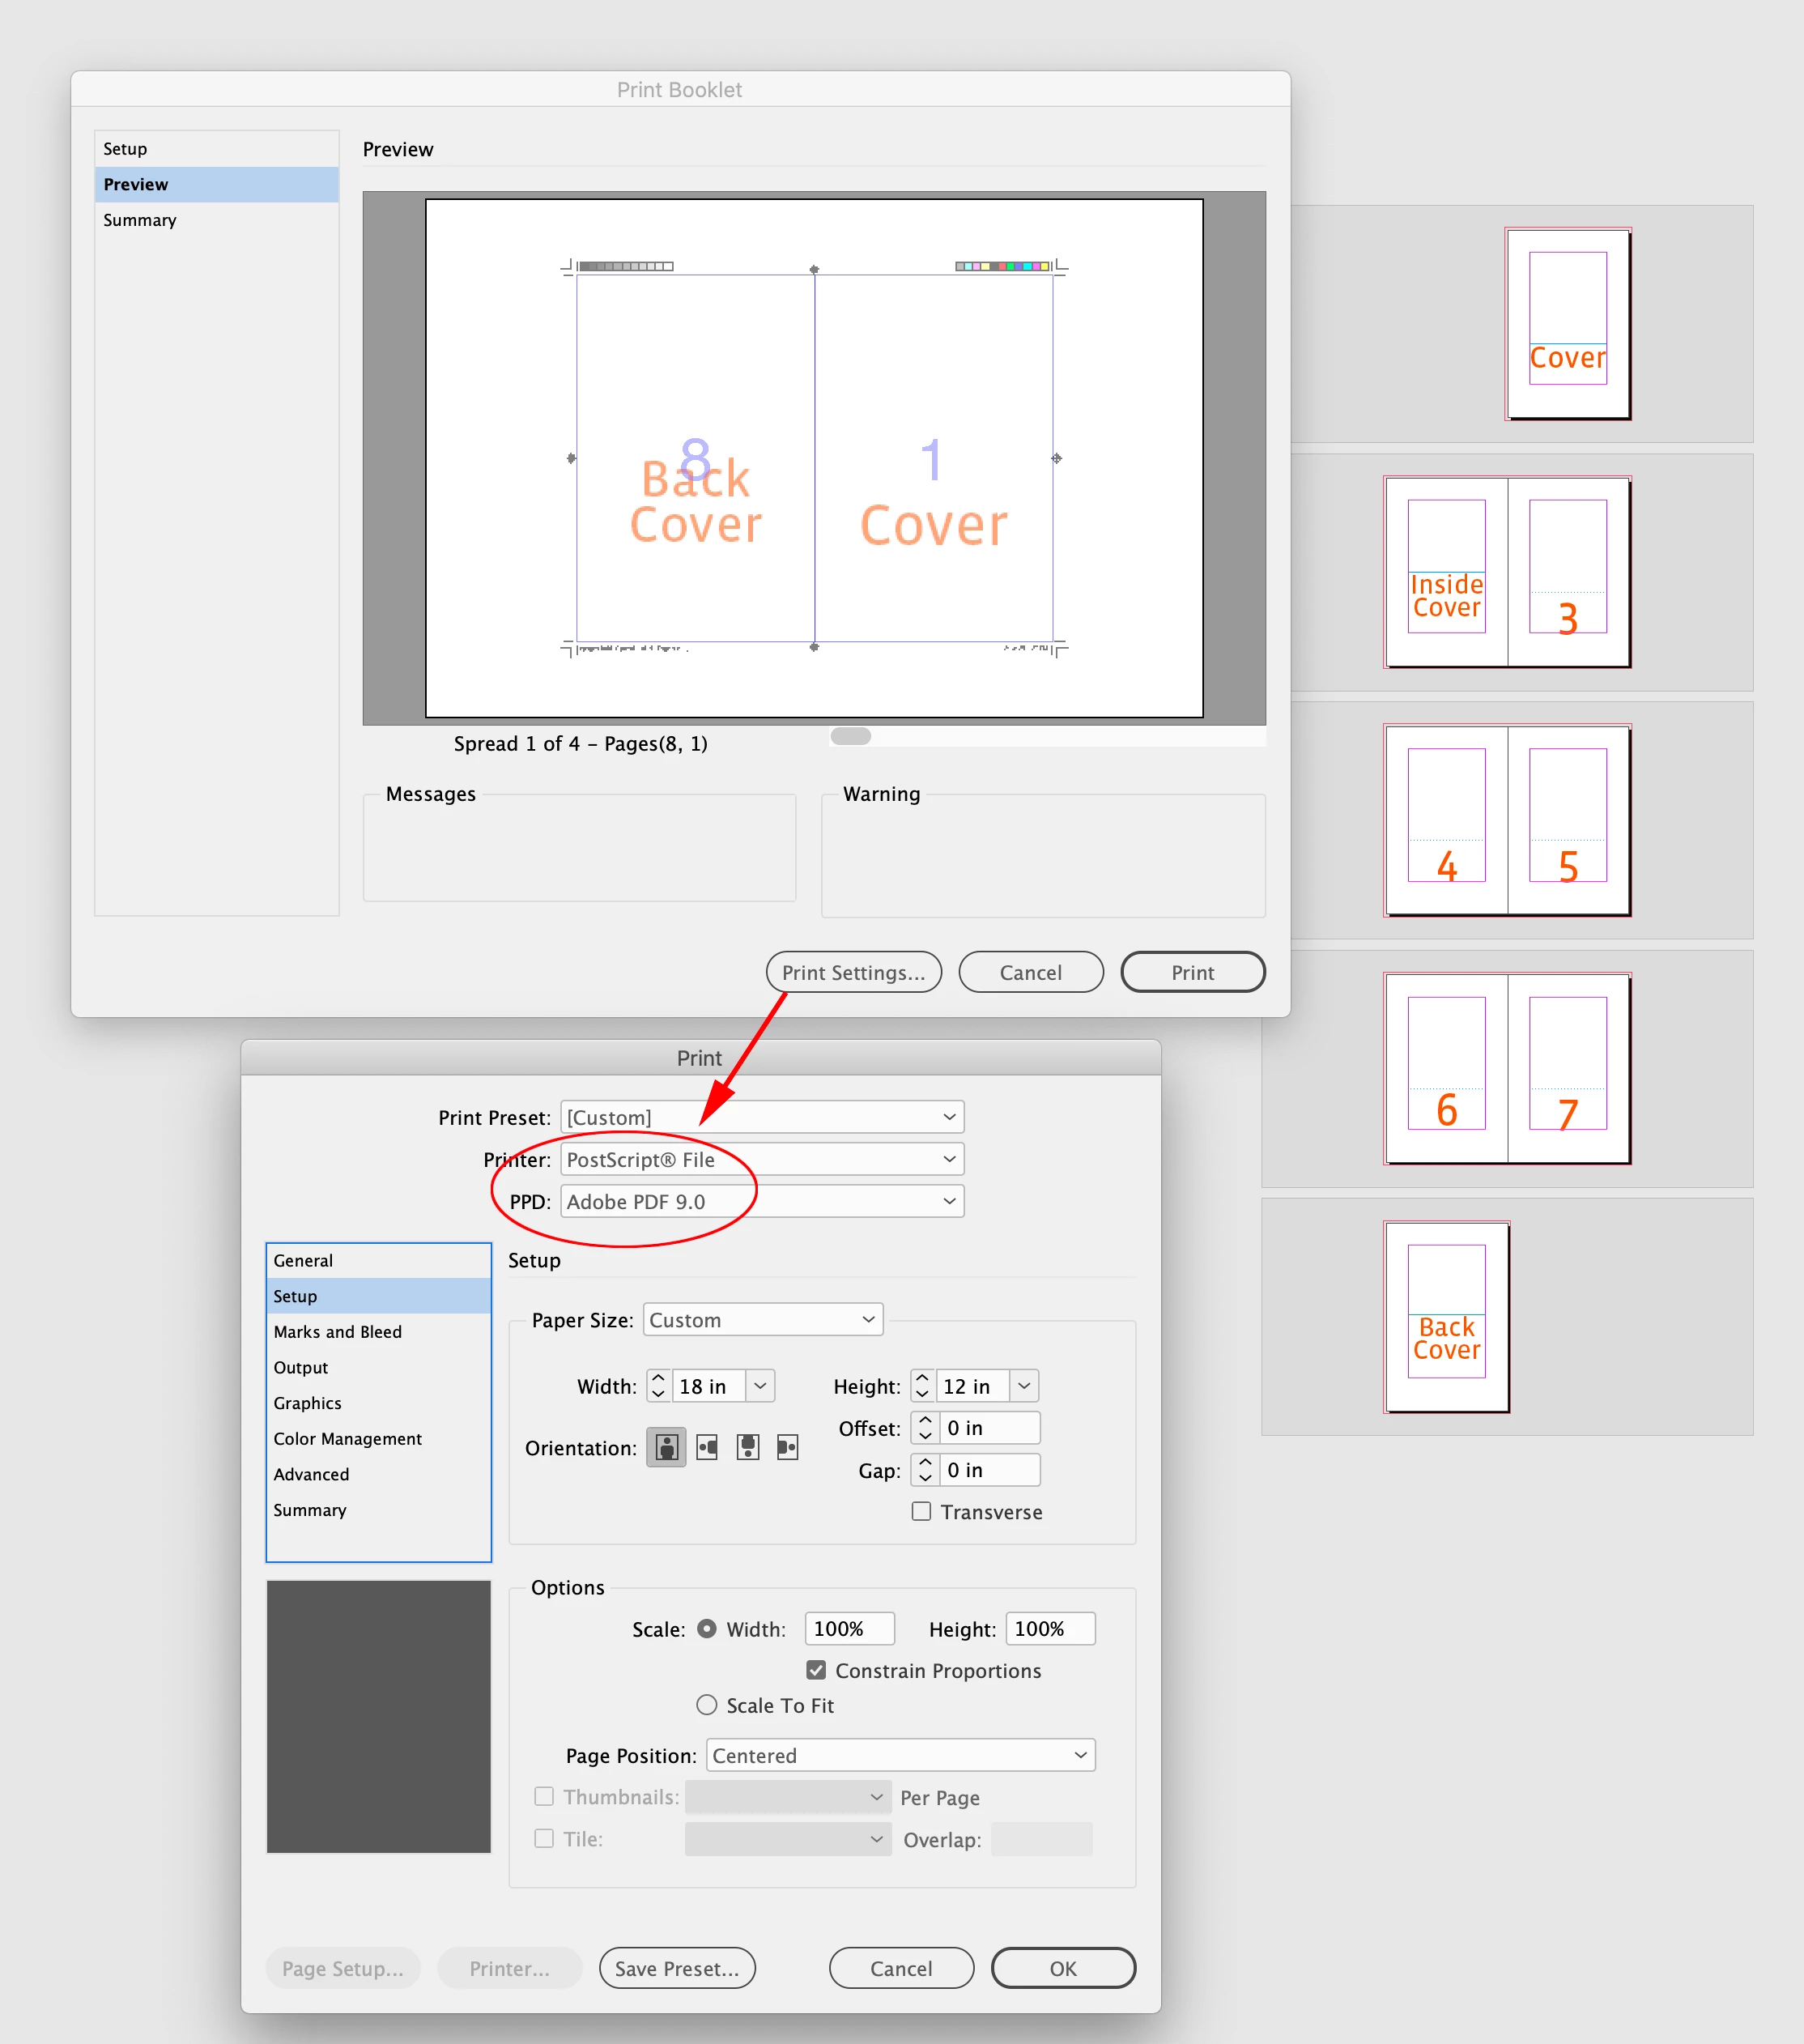The image size is (1804, 2044).
Task: Click the Width stepper arrows
Action: point(658,1386)
